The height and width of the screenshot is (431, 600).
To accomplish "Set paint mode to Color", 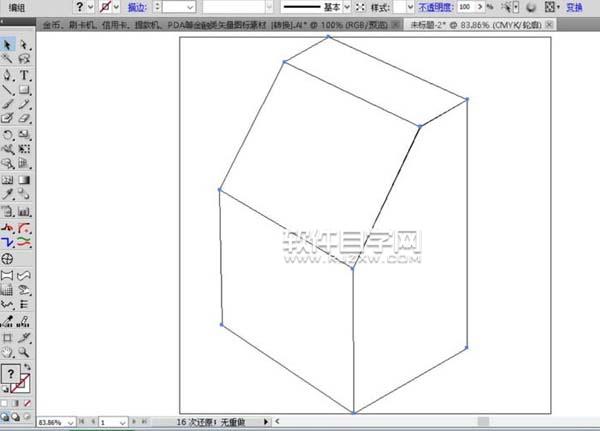I will pos(4,403).
